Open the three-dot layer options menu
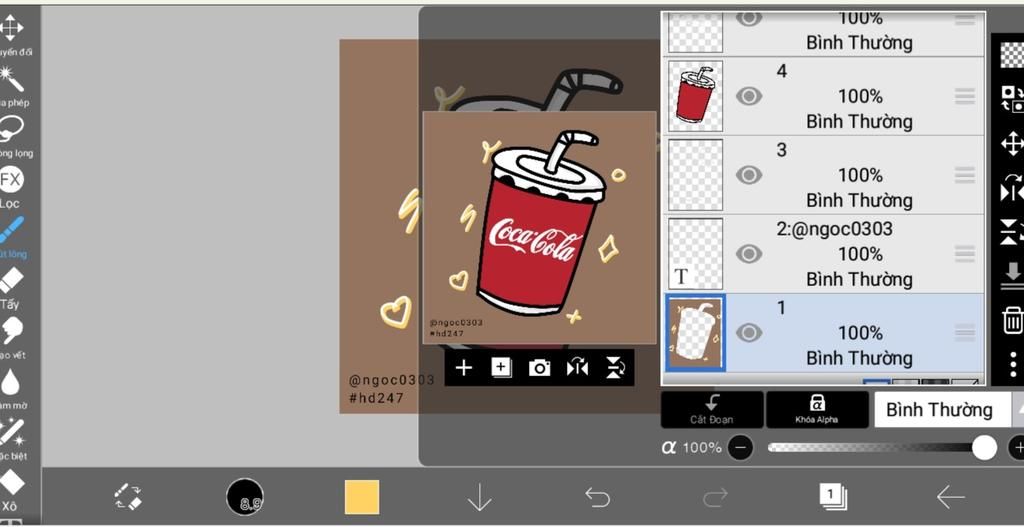The width and height of the screenshot is (1024, 527). click(1012, 364)
